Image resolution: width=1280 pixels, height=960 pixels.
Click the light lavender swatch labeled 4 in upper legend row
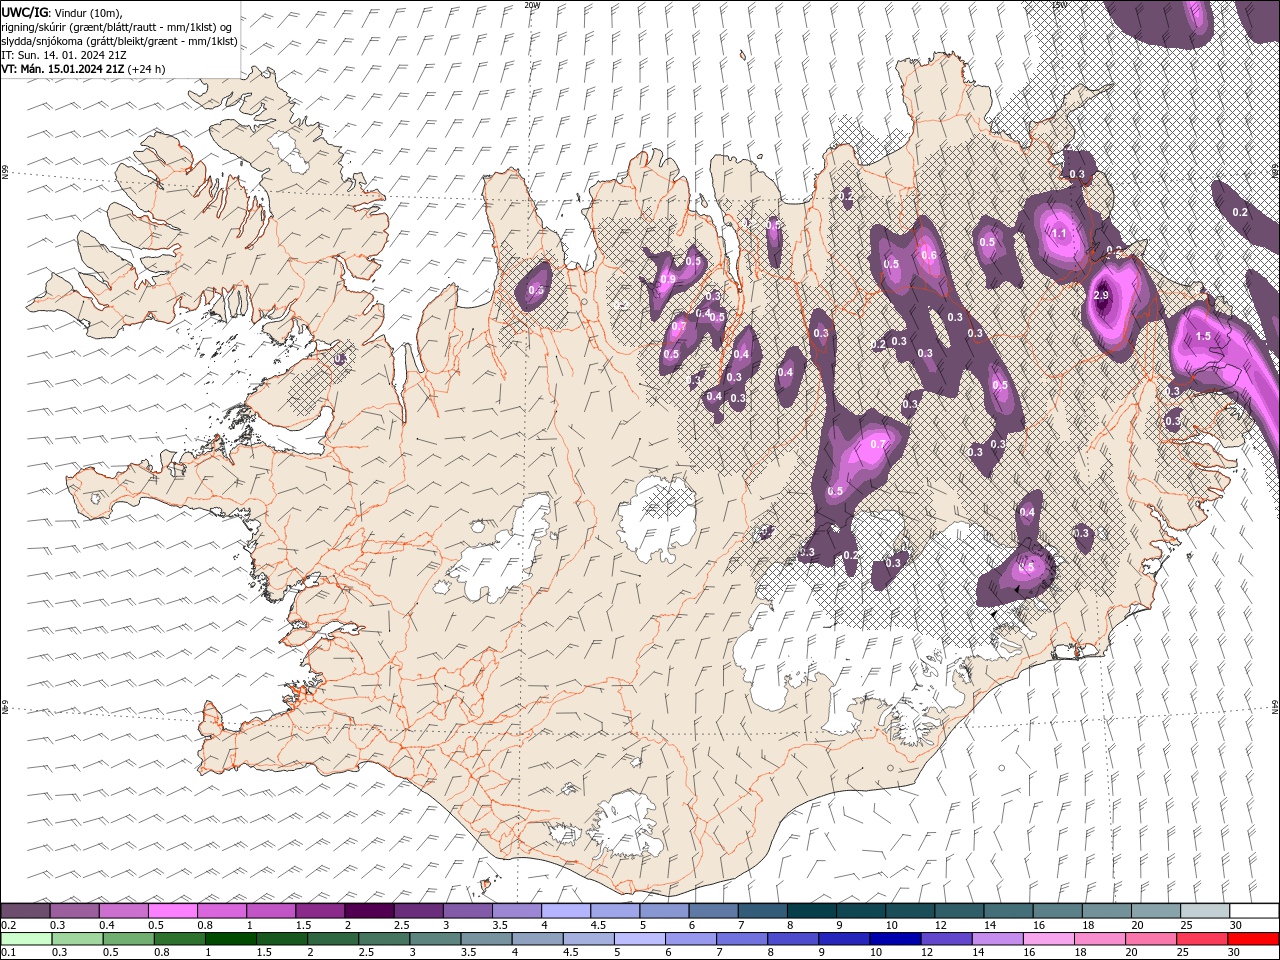(x=566, y=911)
